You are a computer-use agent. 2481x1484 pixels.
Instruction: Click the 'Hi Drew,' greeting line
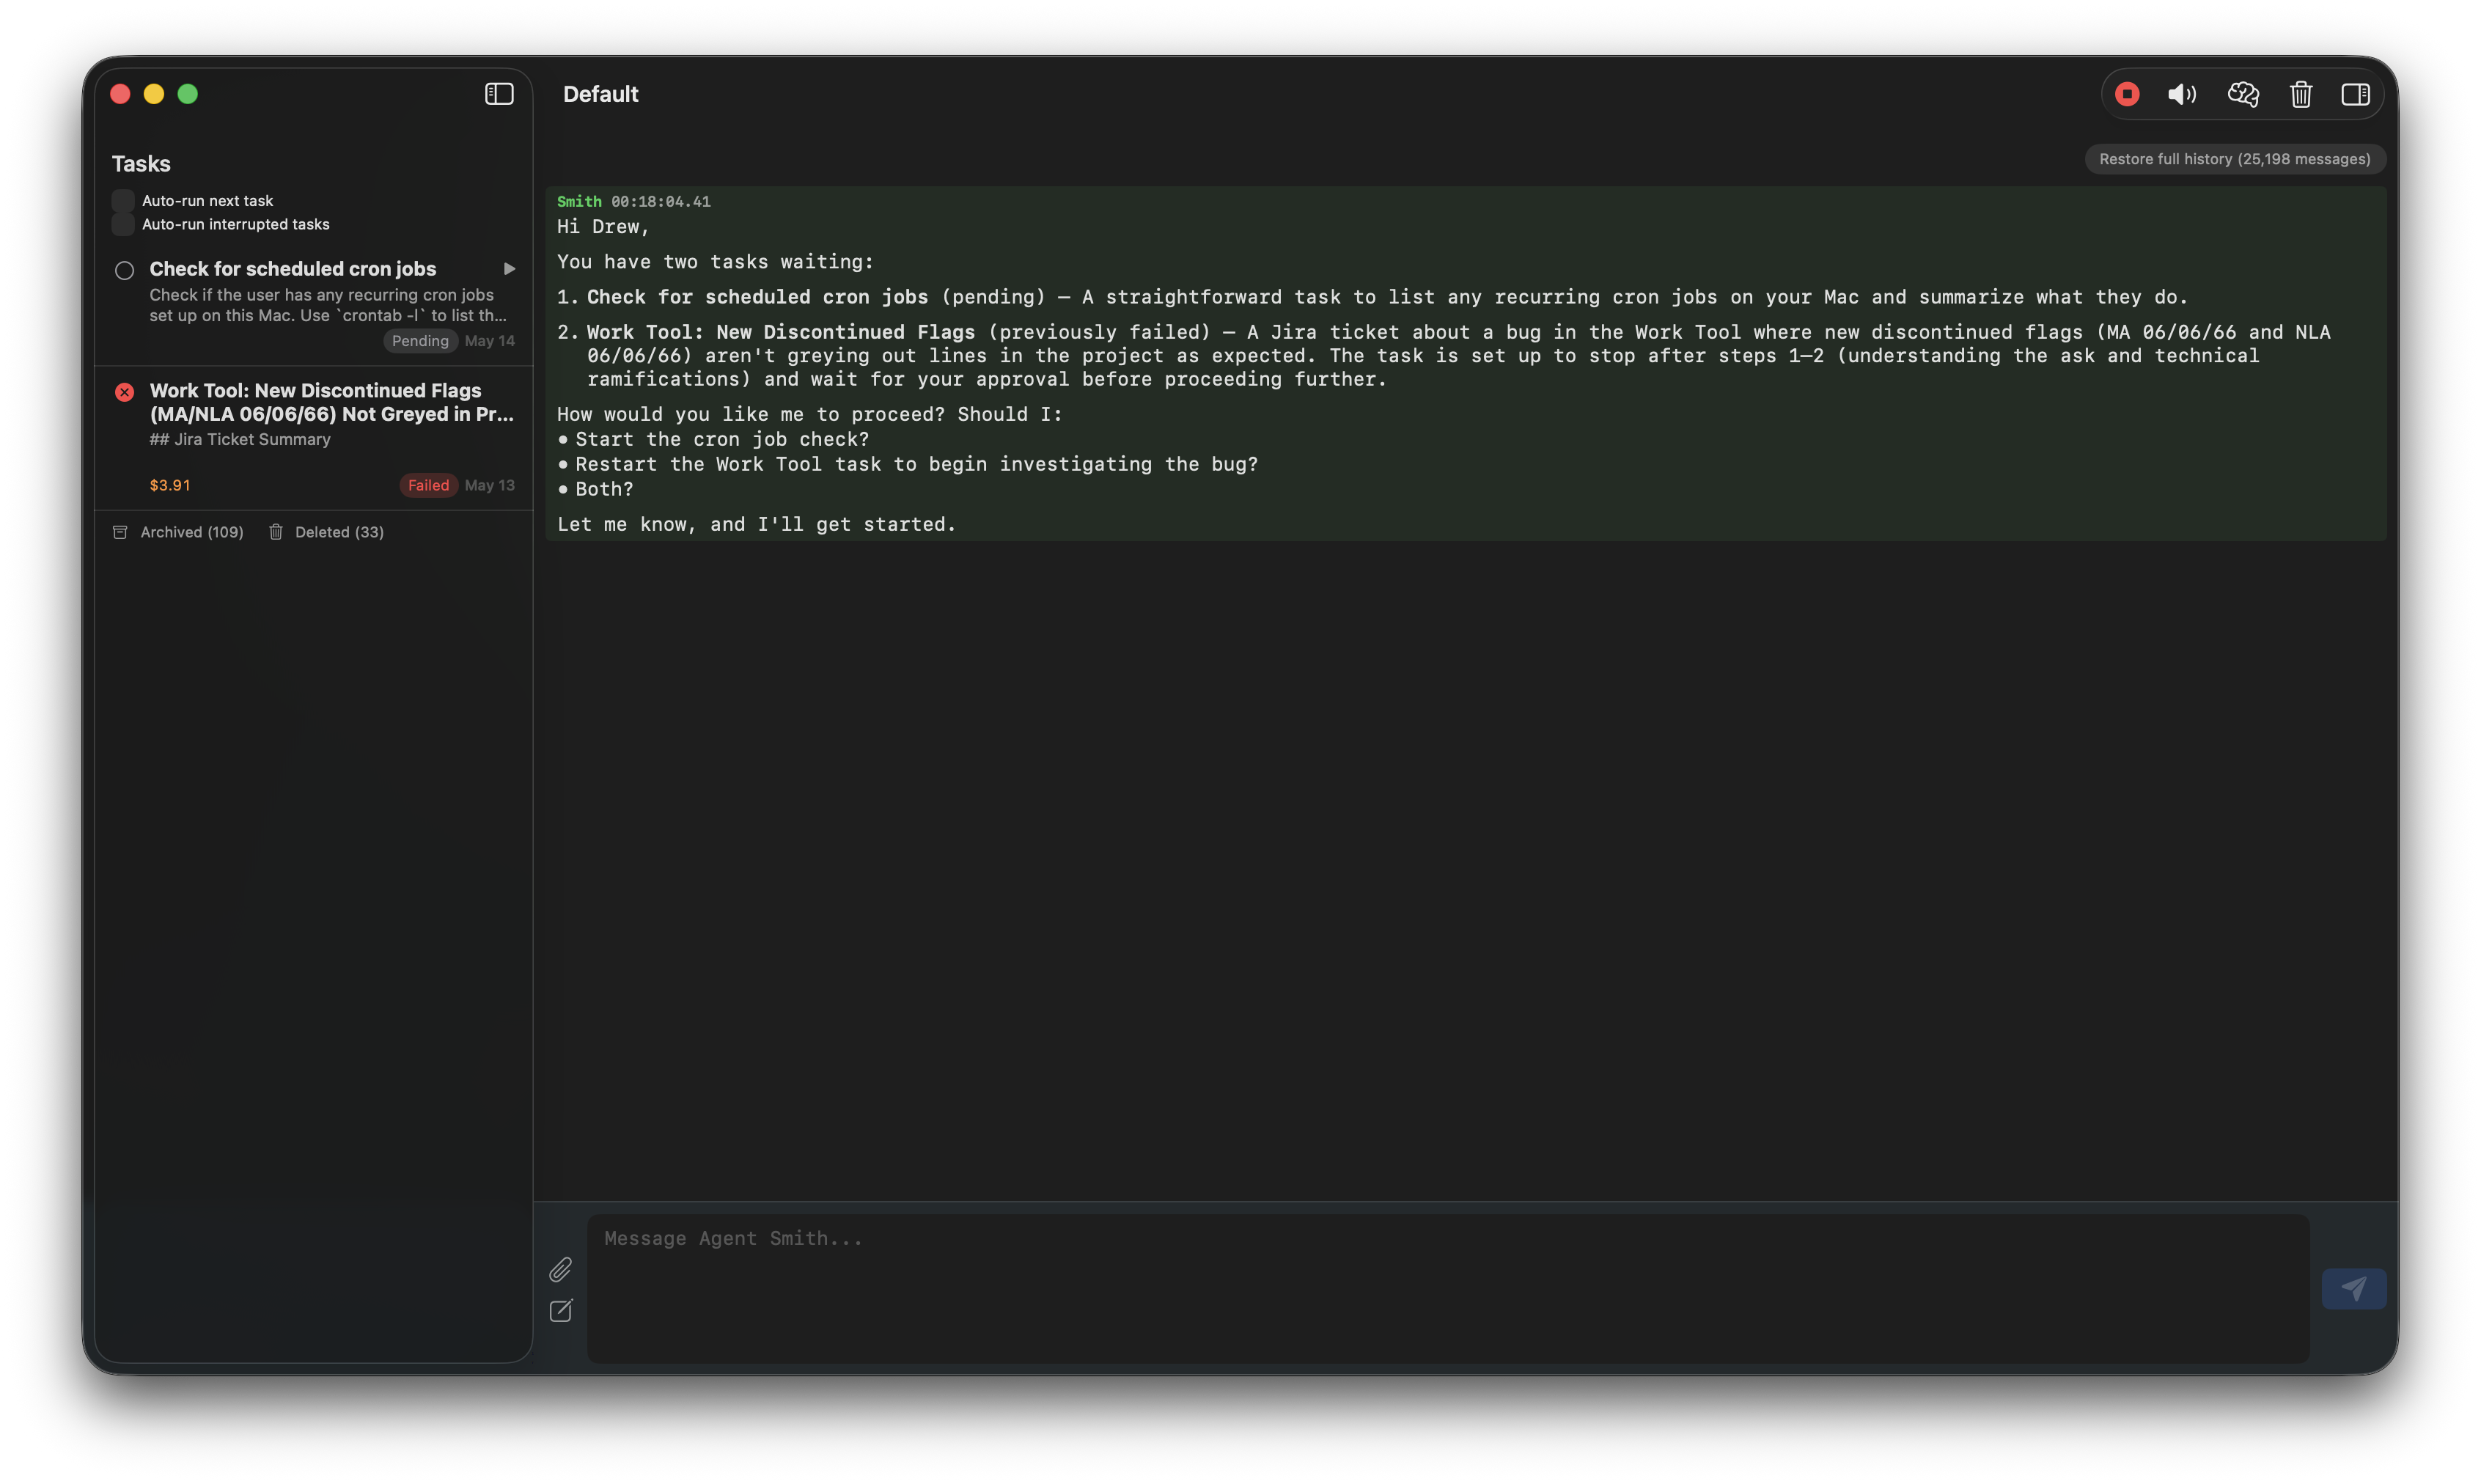603,227
